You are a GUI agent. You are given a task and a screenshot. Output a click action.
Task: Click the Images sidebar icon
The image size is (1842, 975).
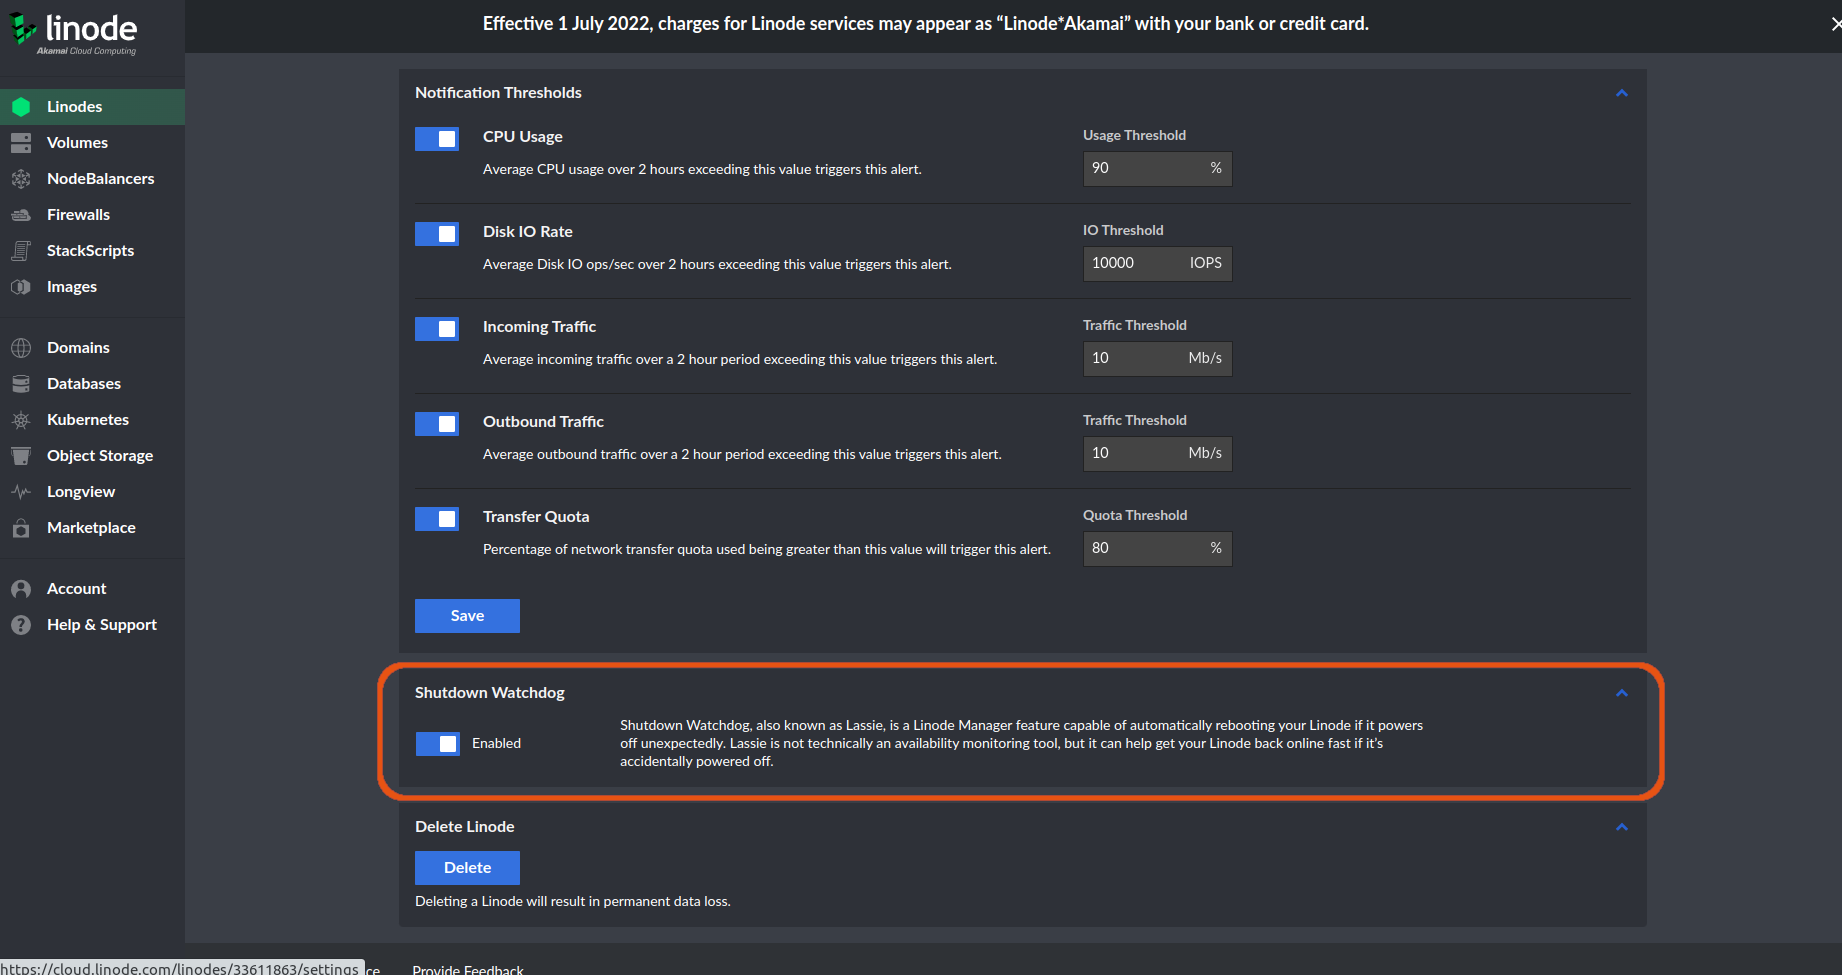pos(21,287)
